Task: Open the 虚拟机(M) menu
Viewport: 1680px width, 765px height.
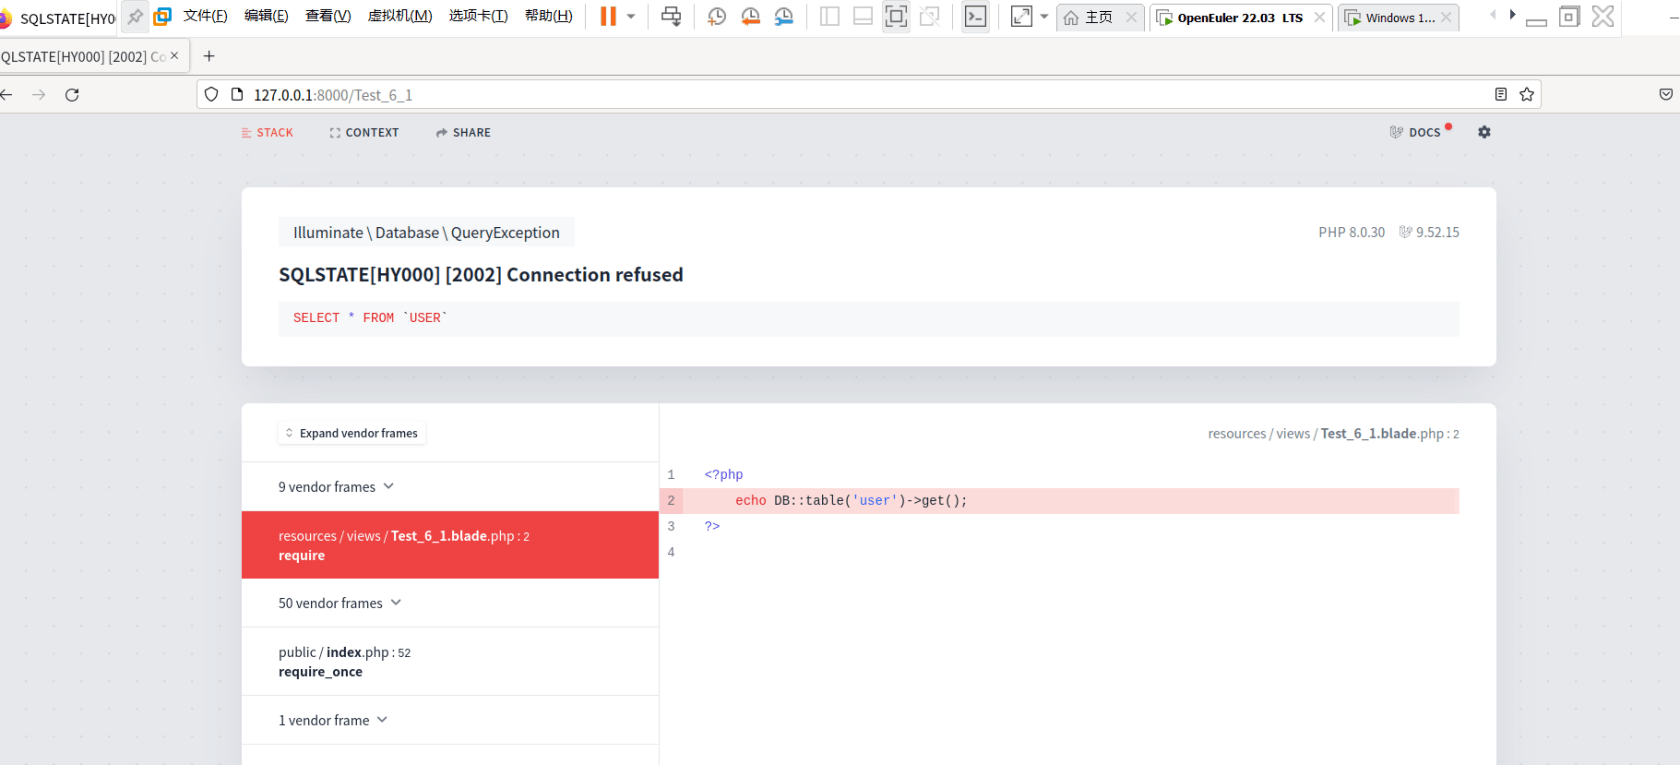Action: (400, 16)
